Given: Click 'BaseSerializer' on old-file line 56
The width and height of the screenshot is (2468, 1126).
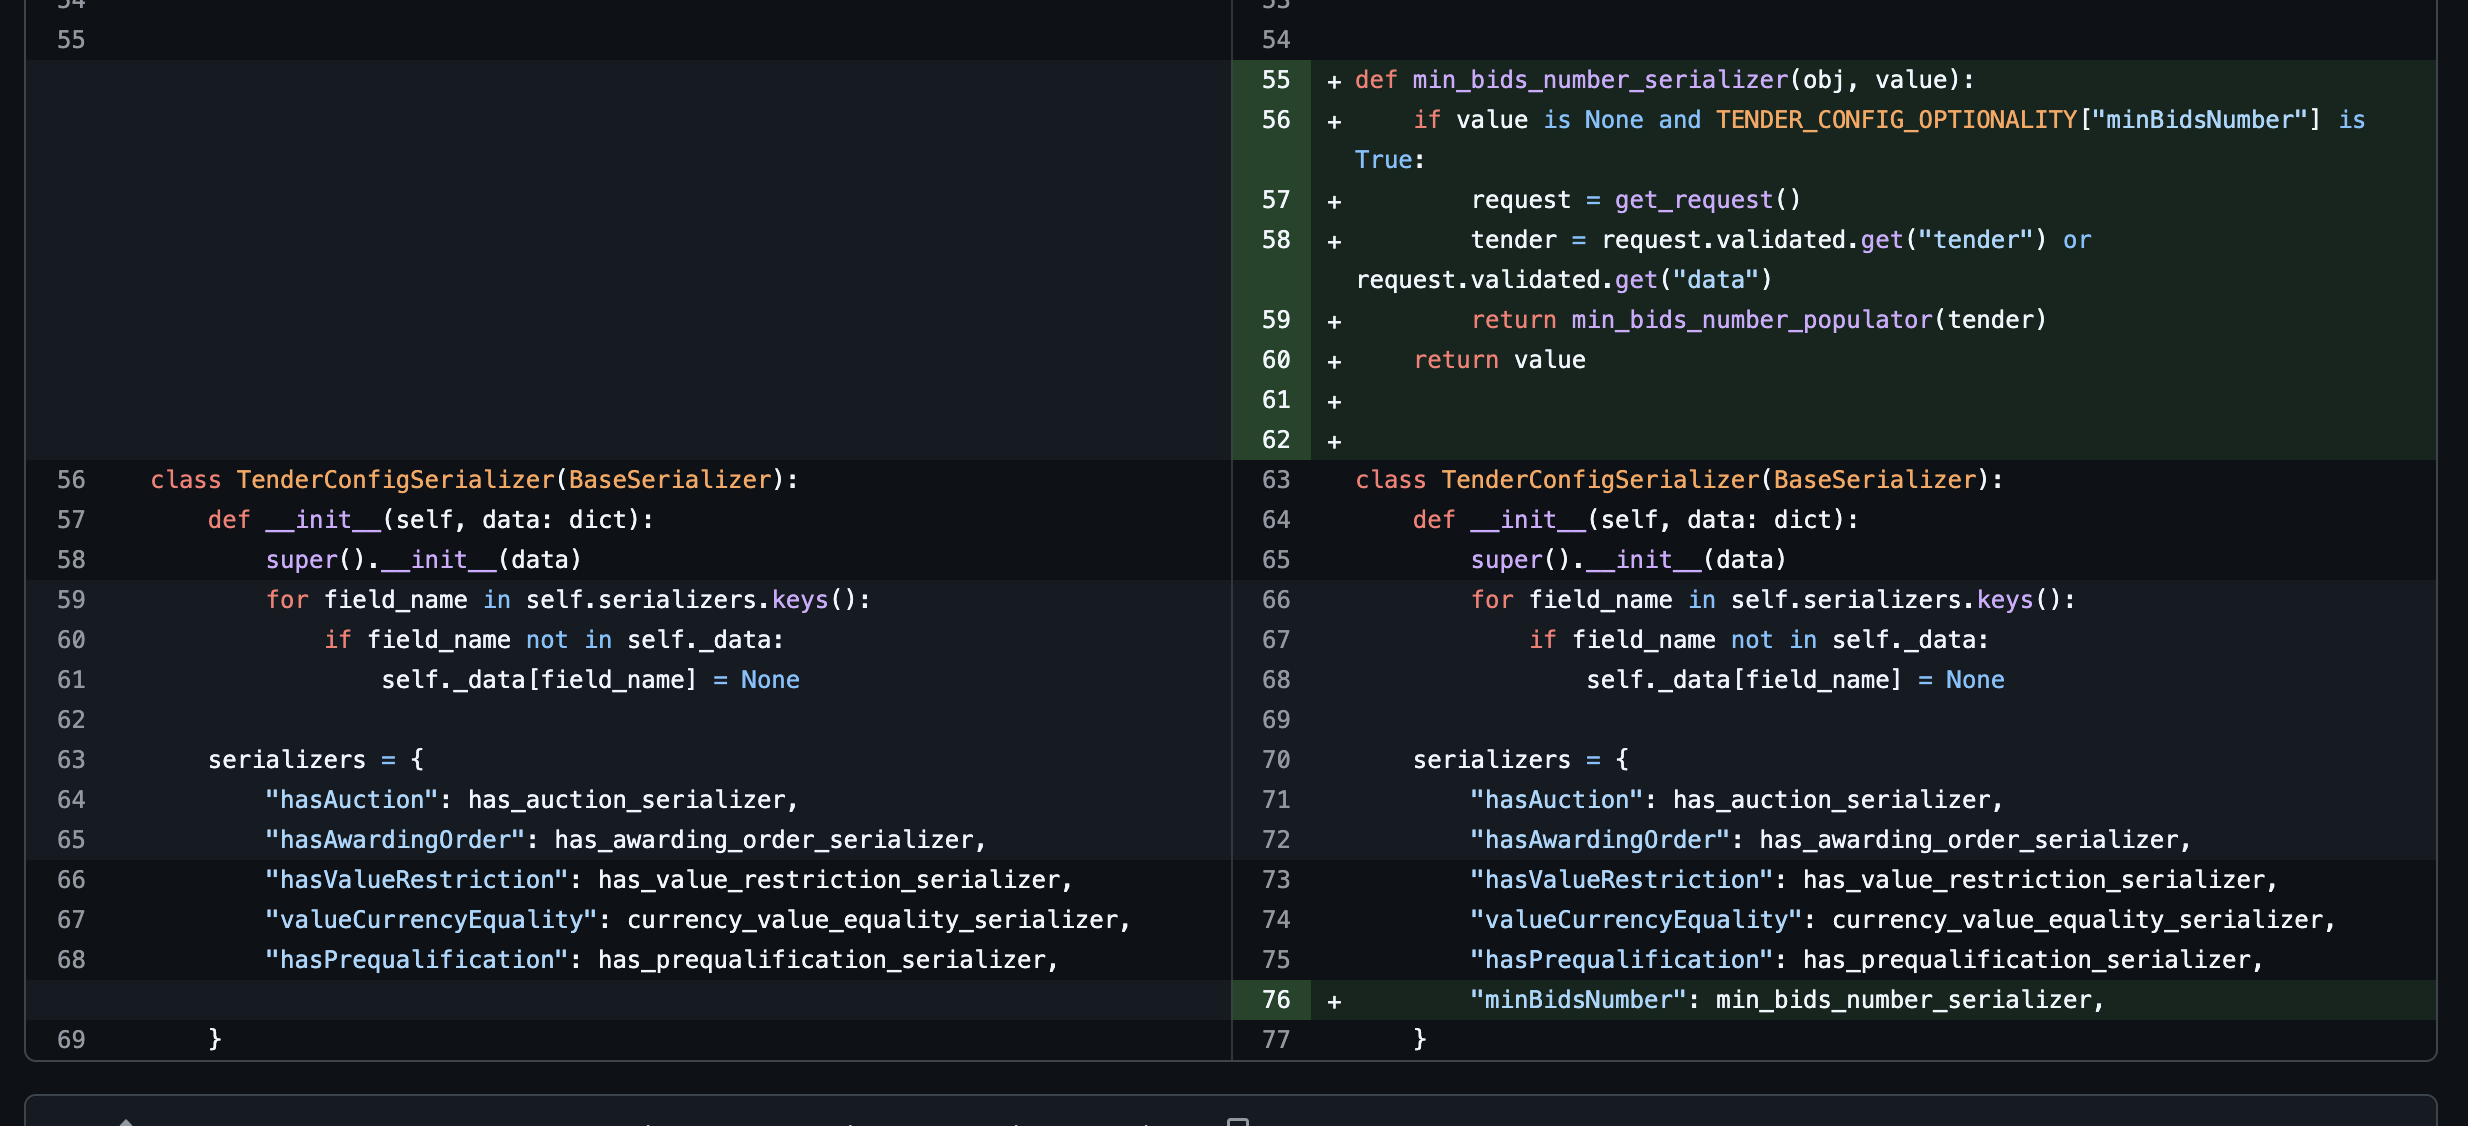Looking at the screenshot, I should click(670, 480).
